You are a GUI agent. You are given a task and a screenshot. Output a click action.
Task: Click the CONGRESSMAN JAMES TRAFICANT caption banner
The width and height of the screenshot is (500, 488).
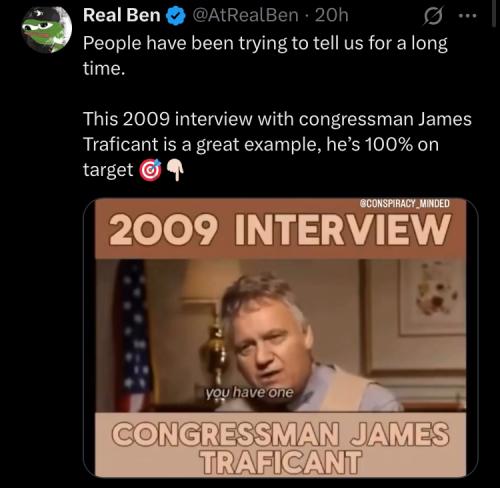pos(281,445)
